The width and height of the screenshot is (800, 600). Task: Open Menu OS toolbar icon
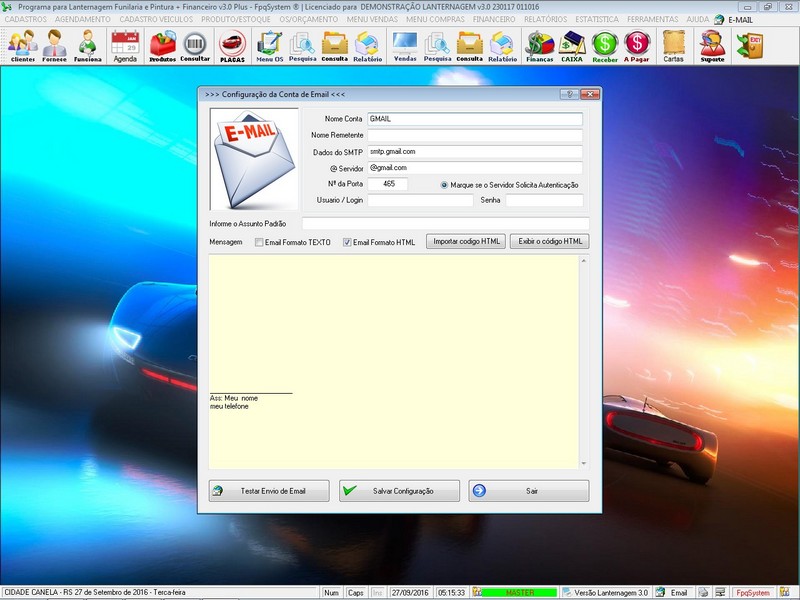[269, 45]
